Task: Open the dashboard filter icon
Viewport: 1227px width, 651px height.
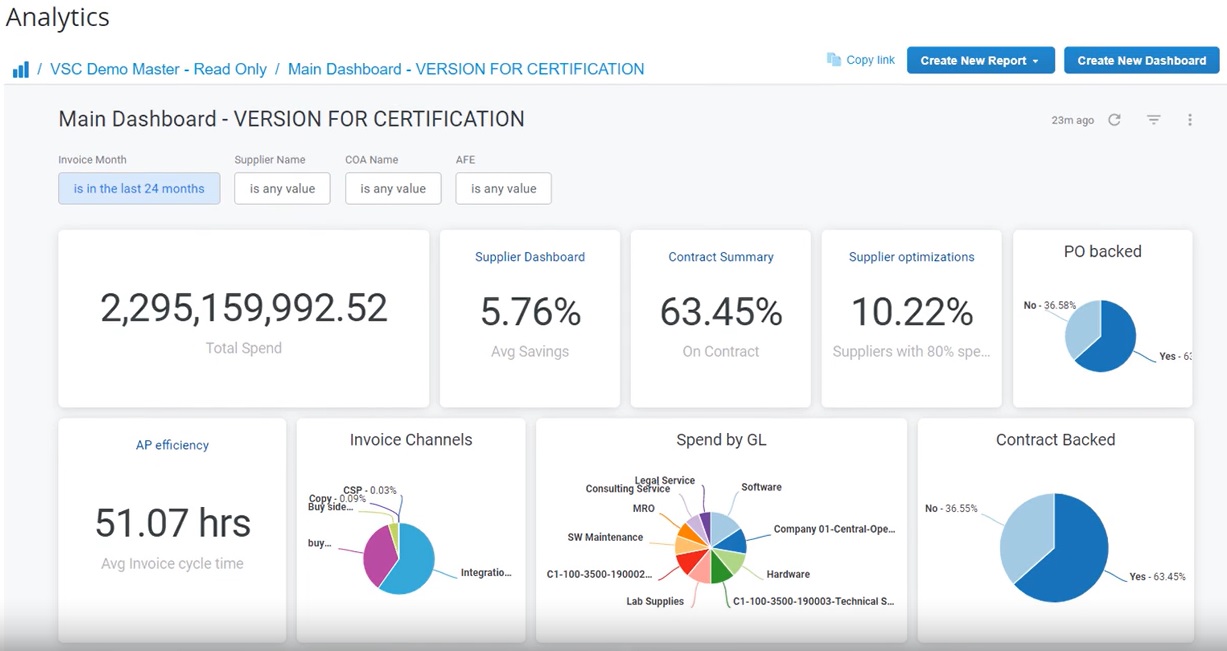Action: 1153,119
